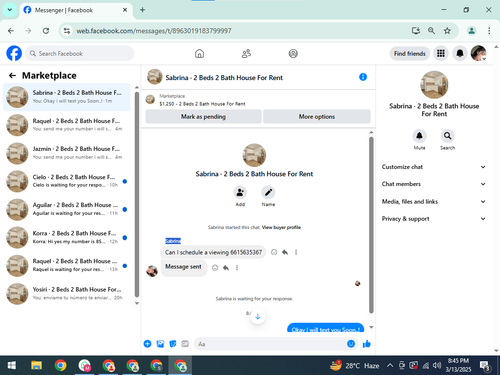Add people to the chat
500x375 pixels.
240,193
